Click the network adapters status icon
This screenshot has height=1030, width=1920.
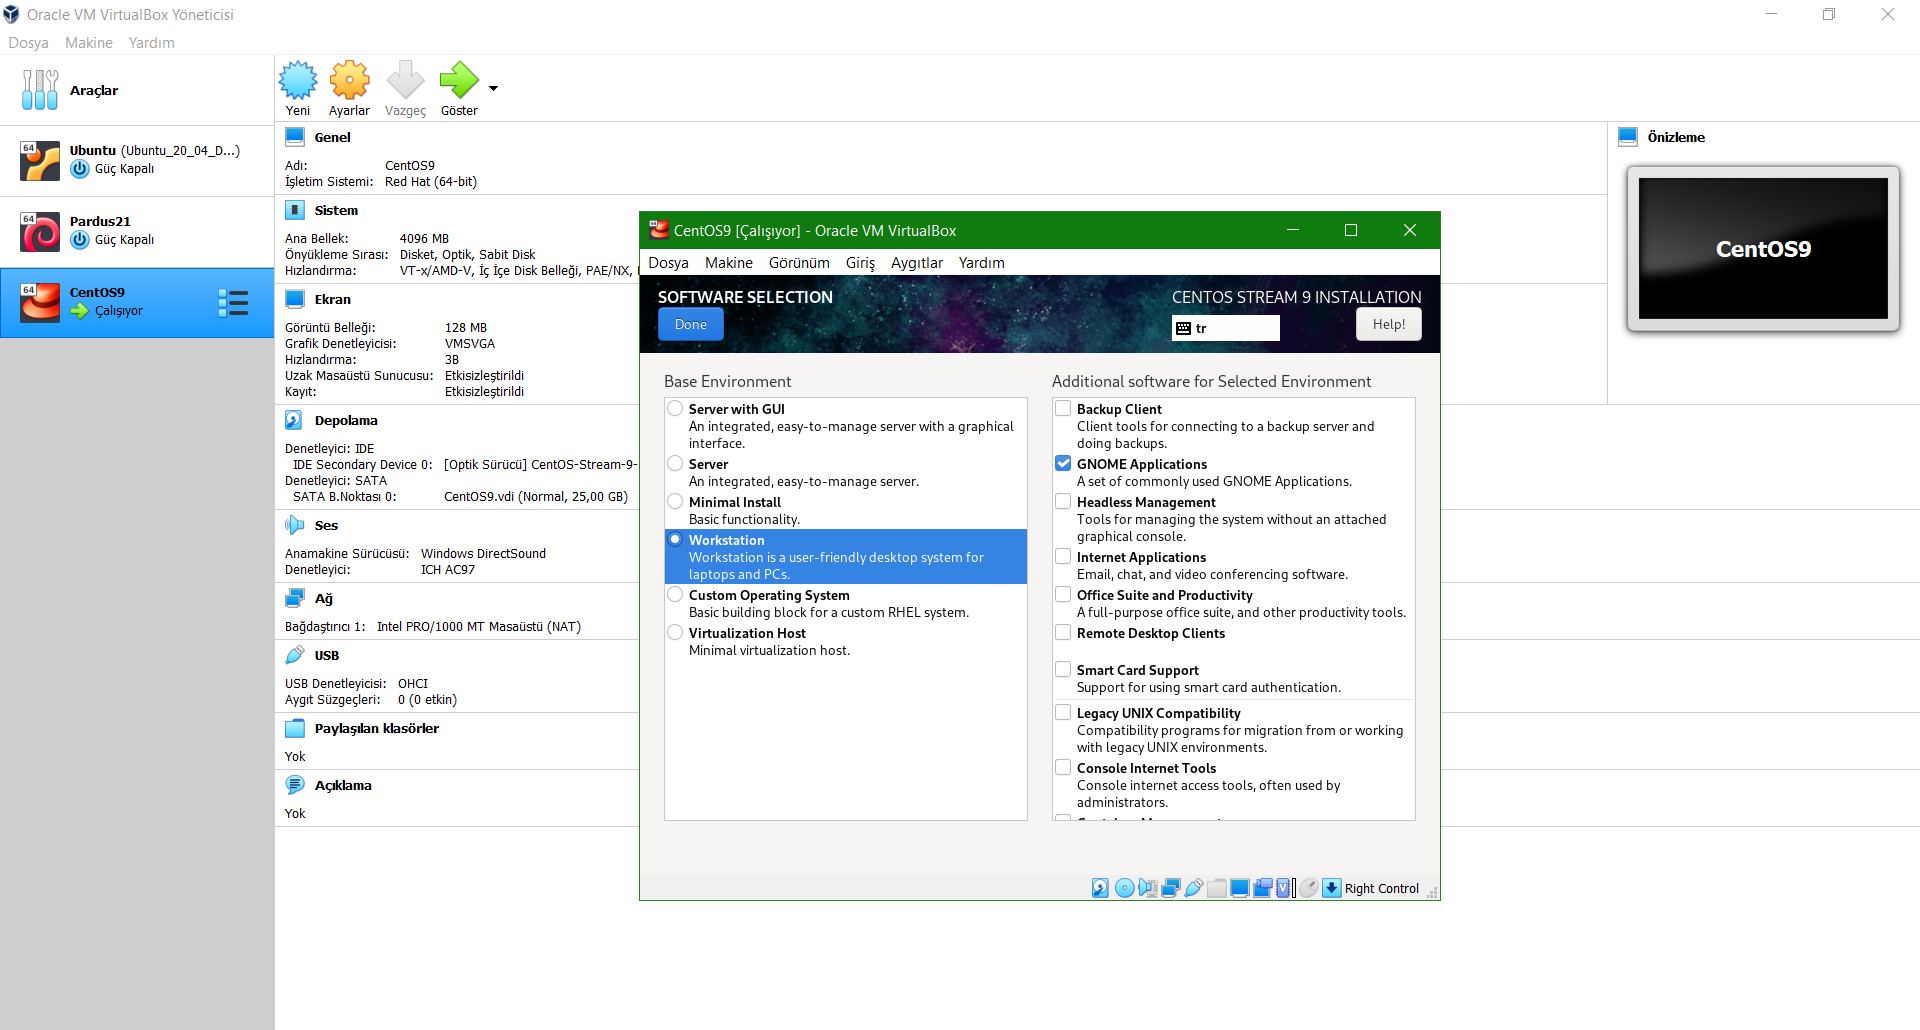pos(1171,888)
